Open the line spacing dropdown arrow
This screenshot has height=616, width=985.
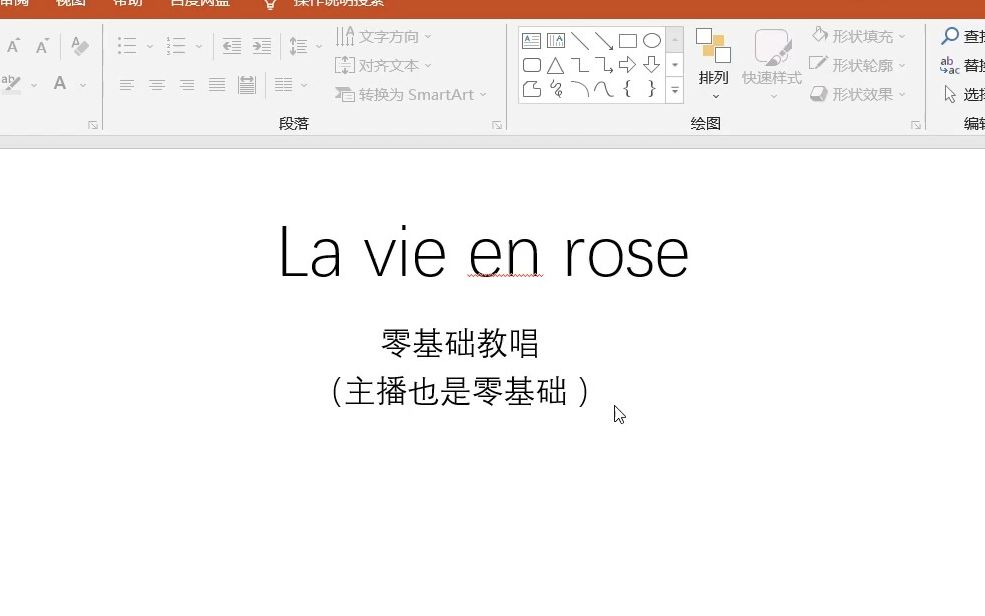tap(318, 46)
